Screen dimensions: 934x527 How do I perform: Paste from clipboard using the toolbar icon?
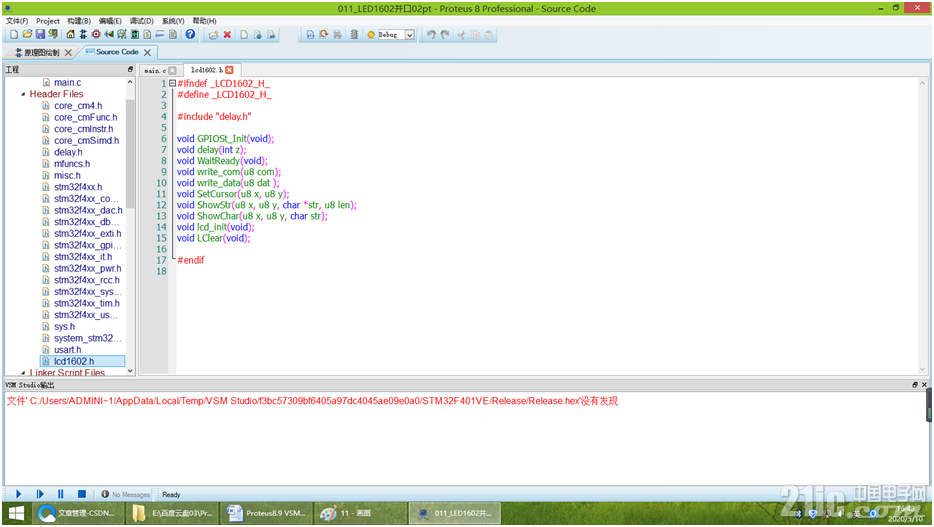(489, 35)
